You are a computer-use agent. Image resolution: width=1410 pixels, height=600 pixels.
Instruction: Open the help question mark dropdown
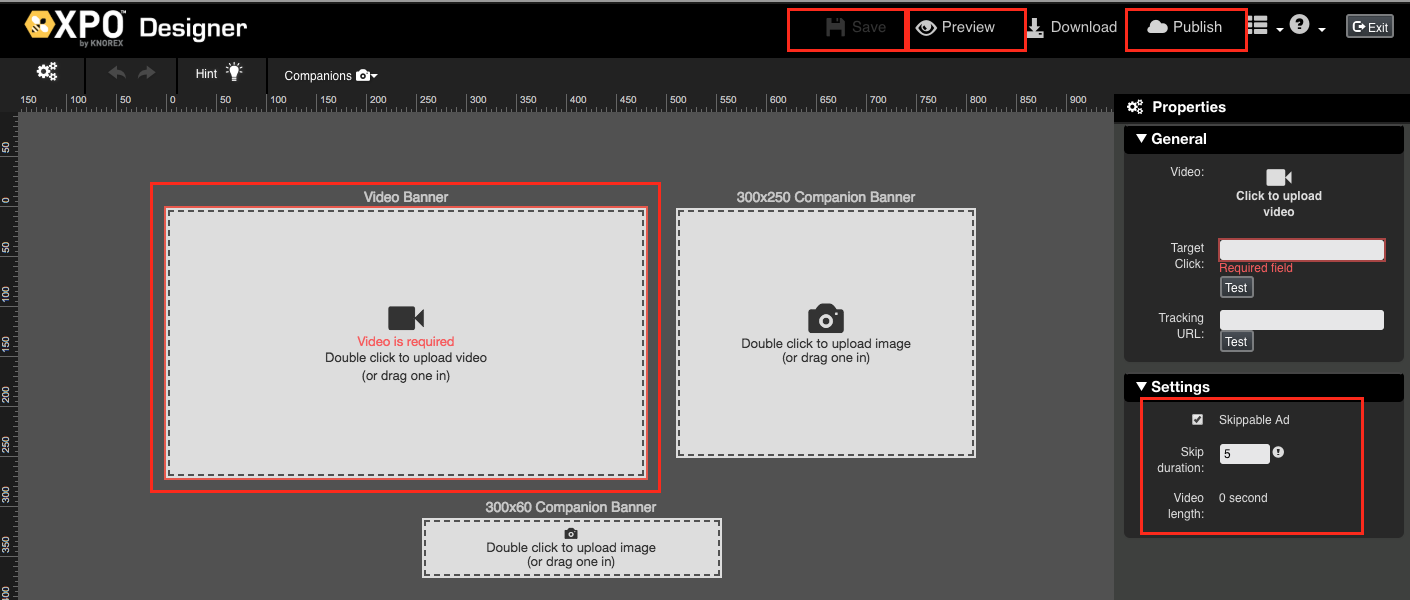[x=1306, y=27]
